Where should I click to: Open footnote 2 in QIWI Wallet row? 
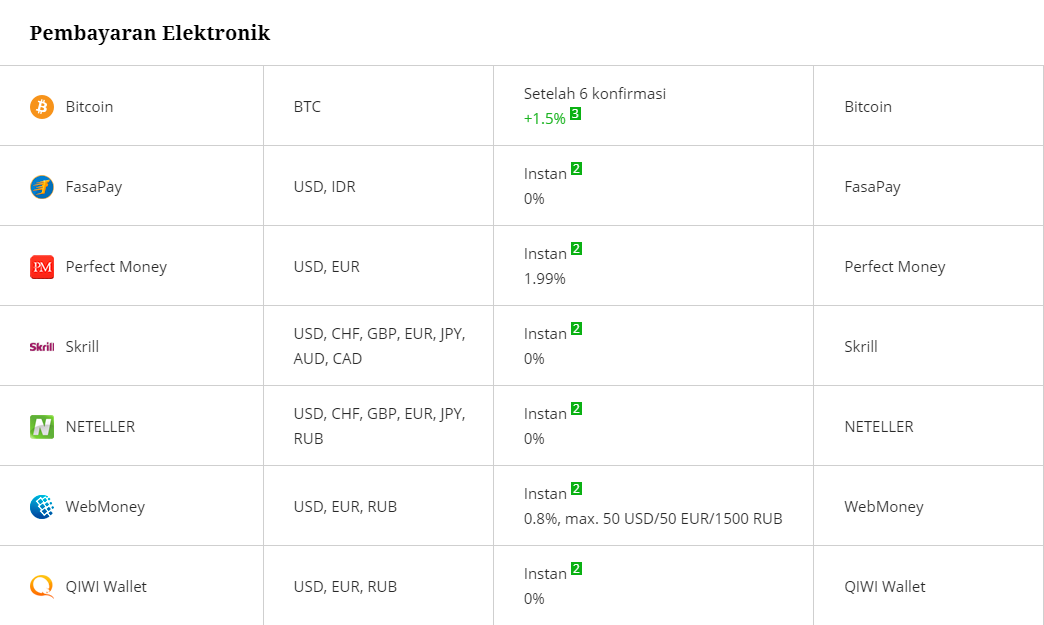point(576,569)
